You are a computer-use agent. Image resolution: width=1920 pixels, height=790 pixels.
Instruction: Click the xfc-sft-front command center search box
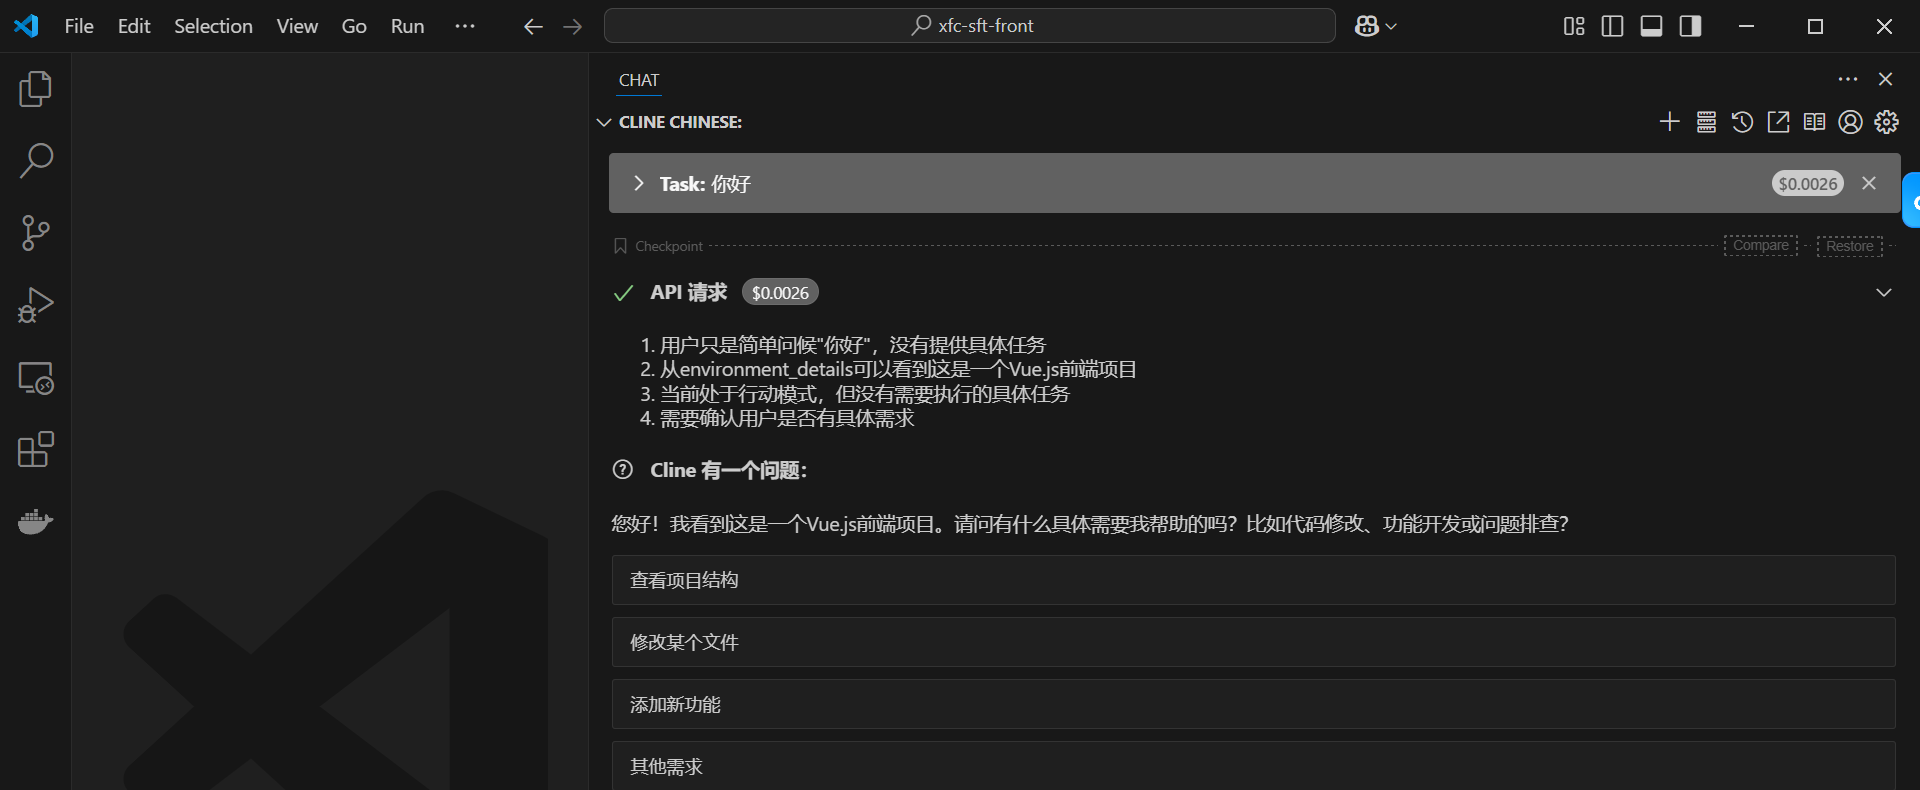coord(969,26)
